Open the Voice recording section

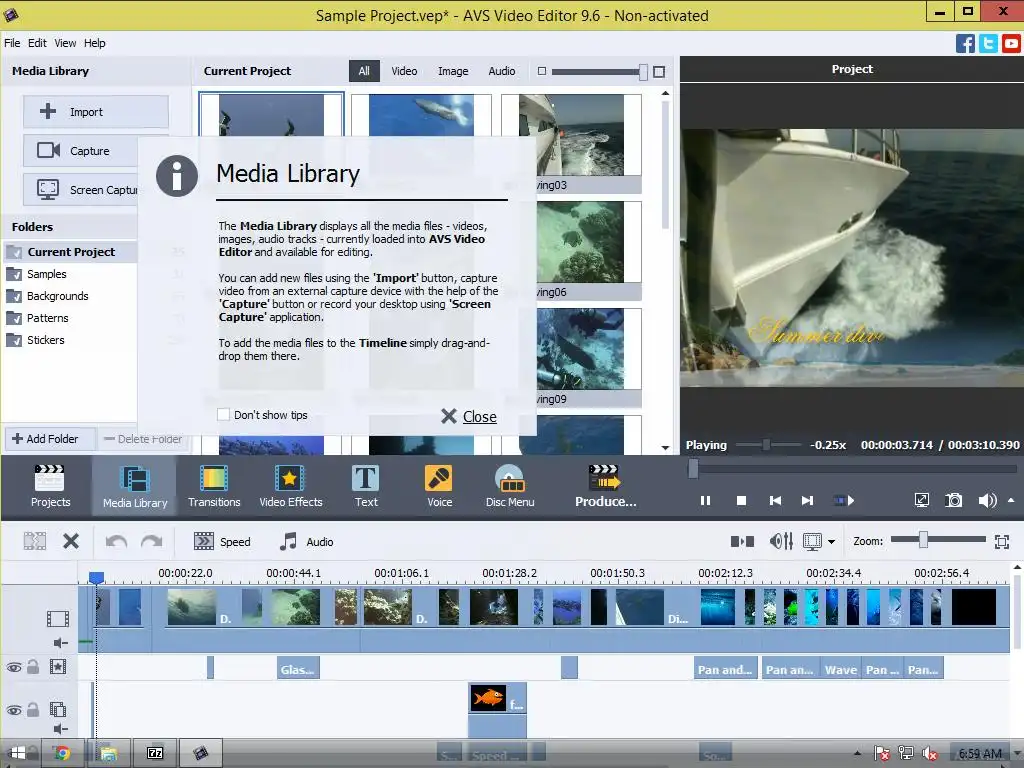439,486
